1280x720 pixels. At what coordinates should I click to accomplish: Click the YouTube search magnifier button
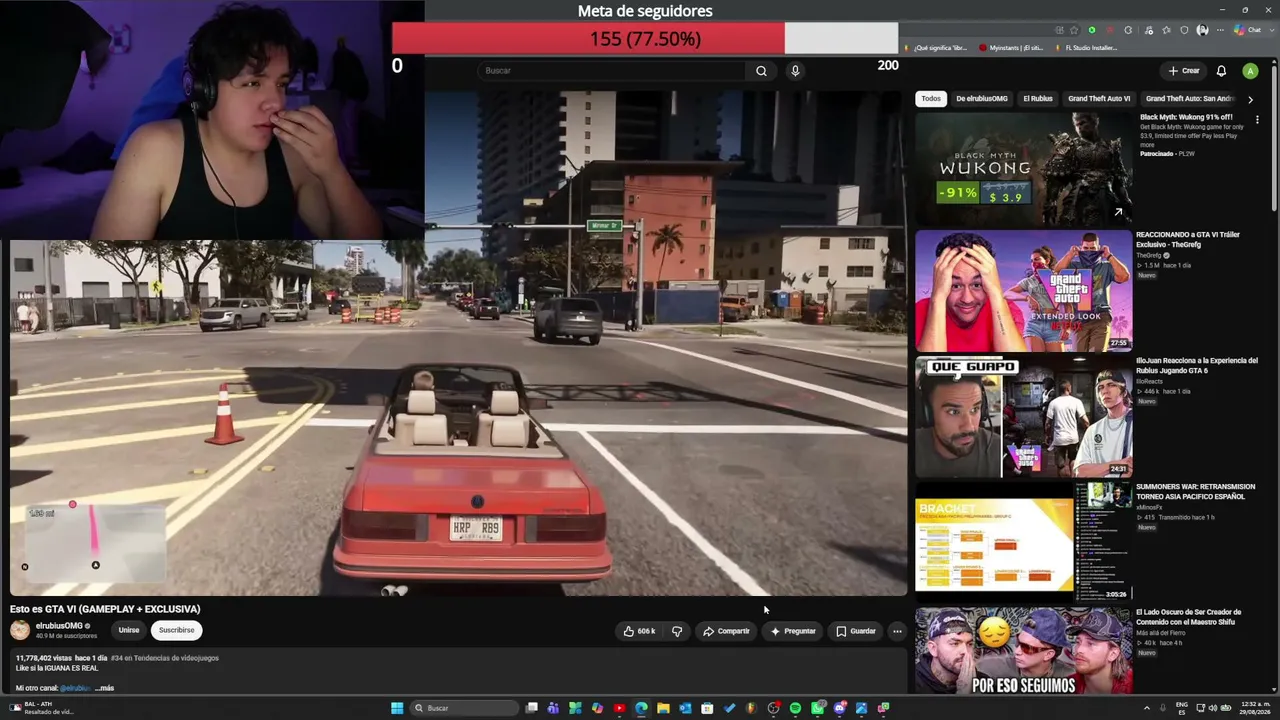point(761,71)
